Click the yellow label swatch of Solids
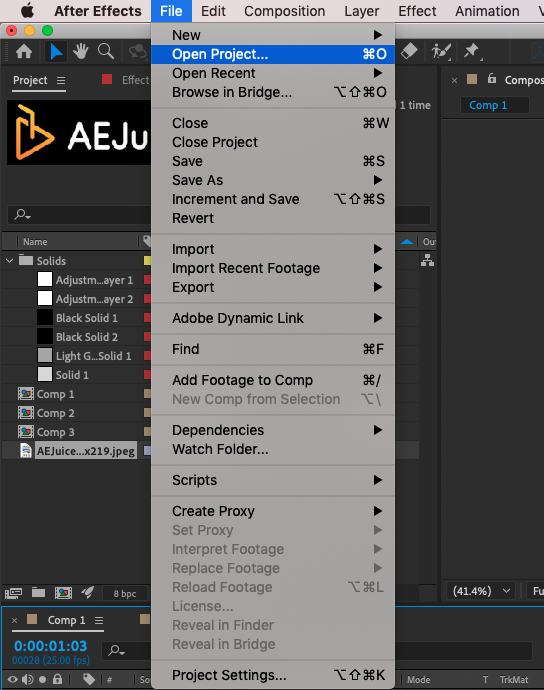The image size is (544, 690). coord(147,261)
